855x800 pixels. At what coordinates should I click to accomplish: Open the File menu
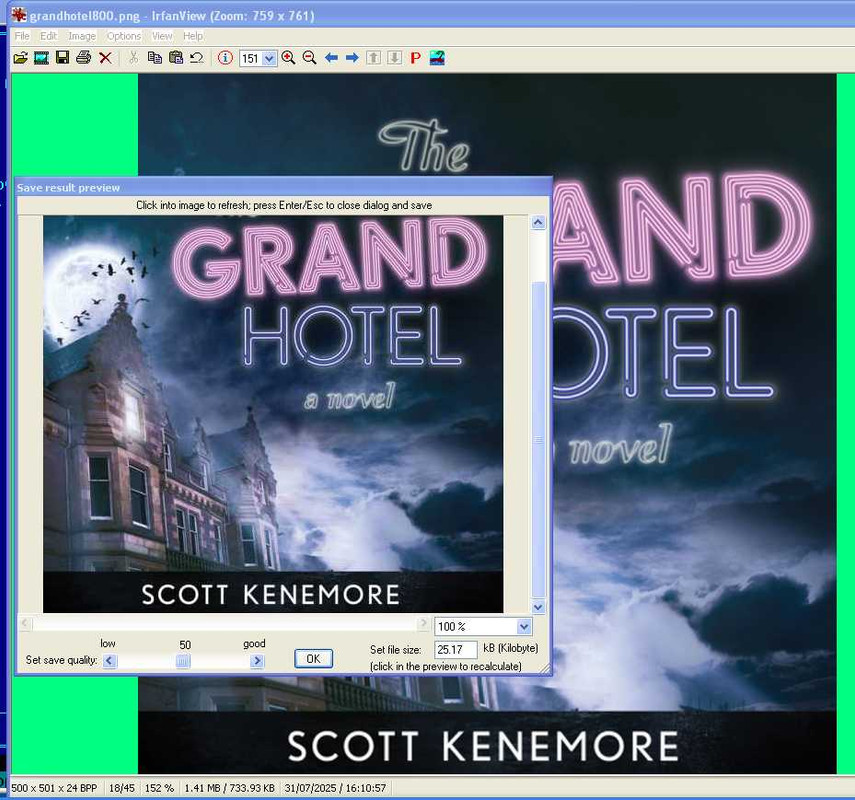click(22, 36)
